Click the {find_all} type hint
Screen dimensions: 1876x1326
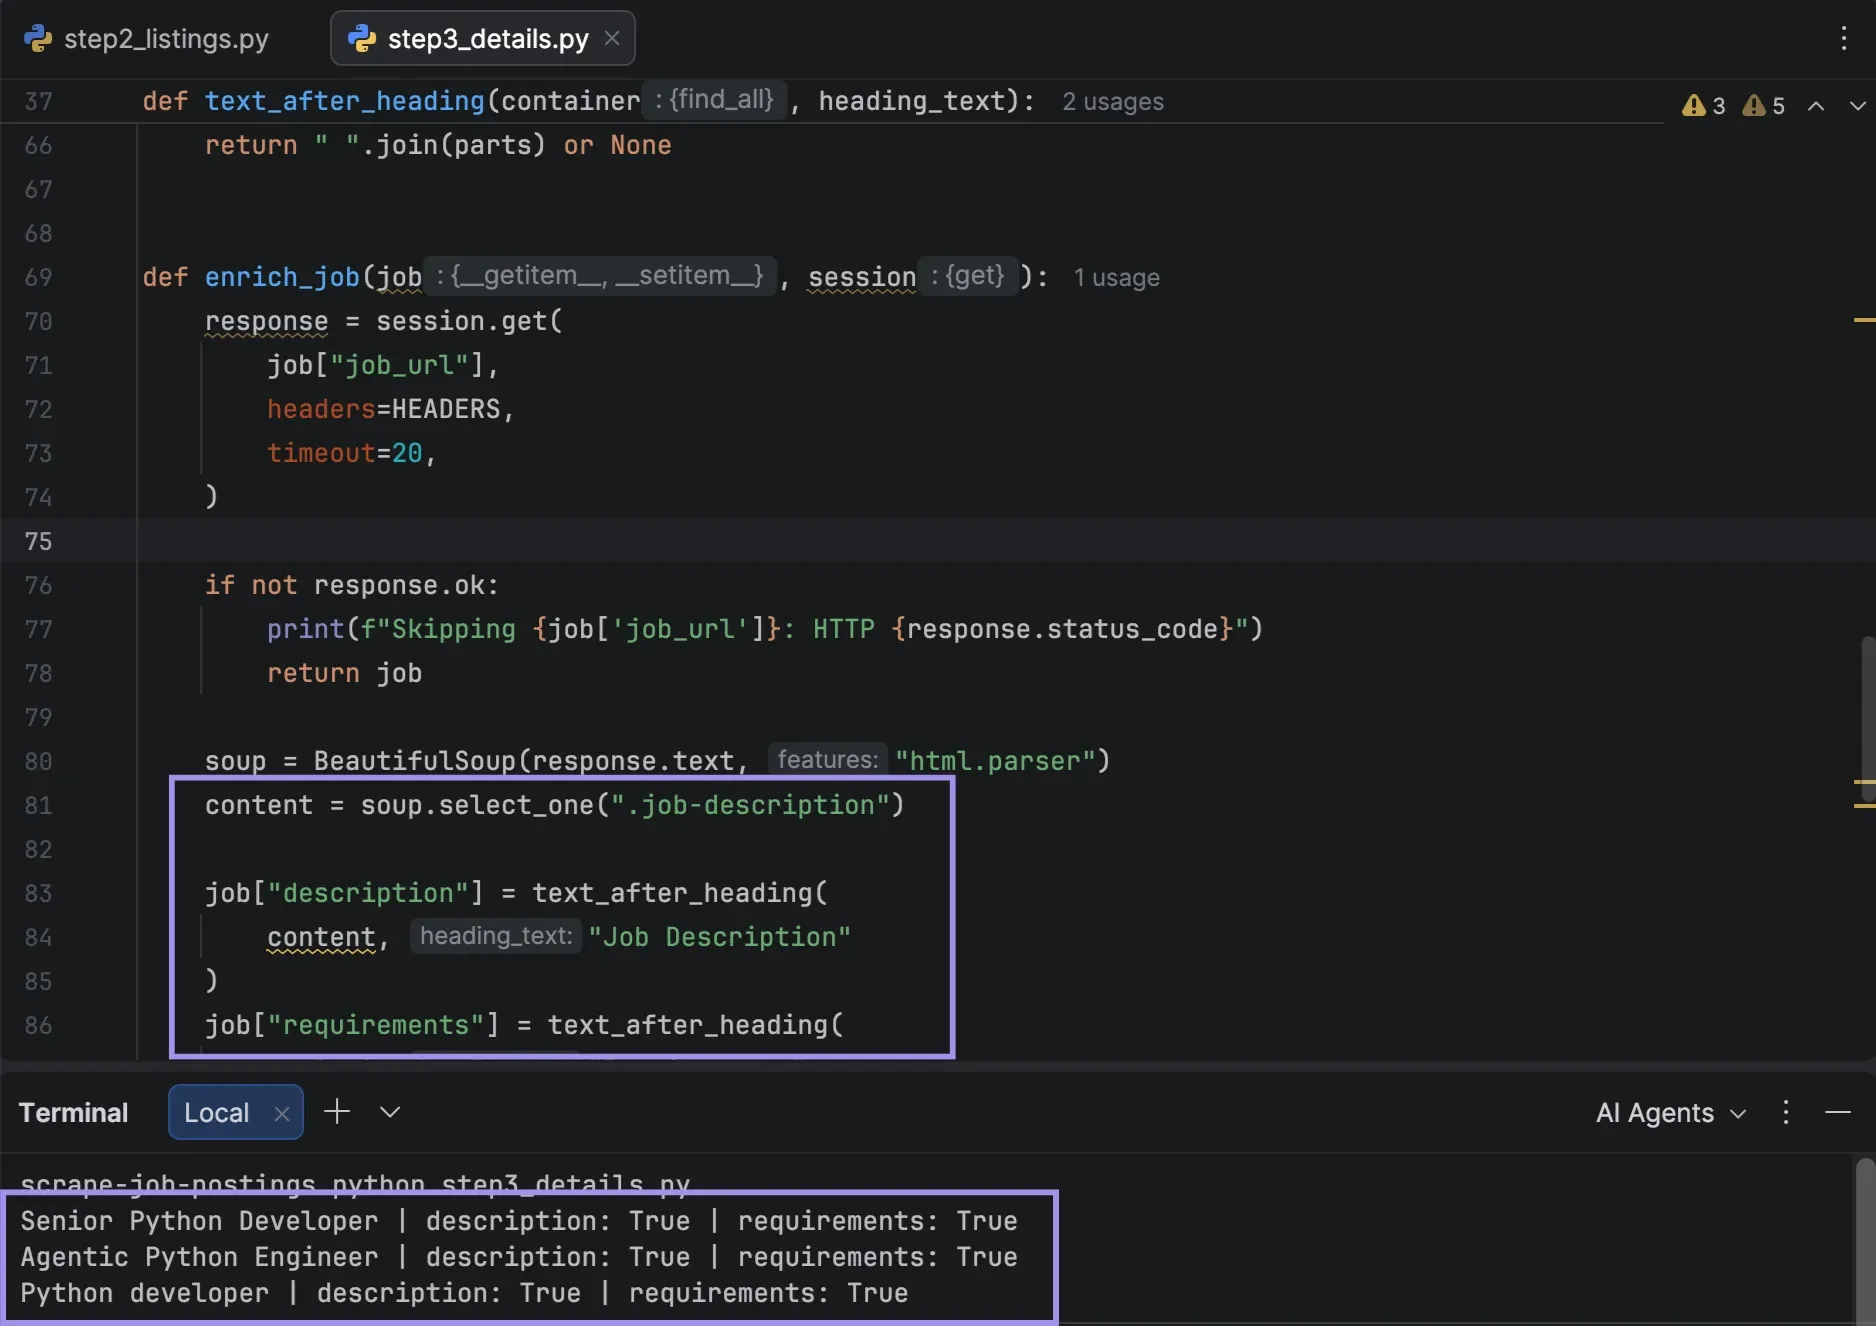(714, 100)
